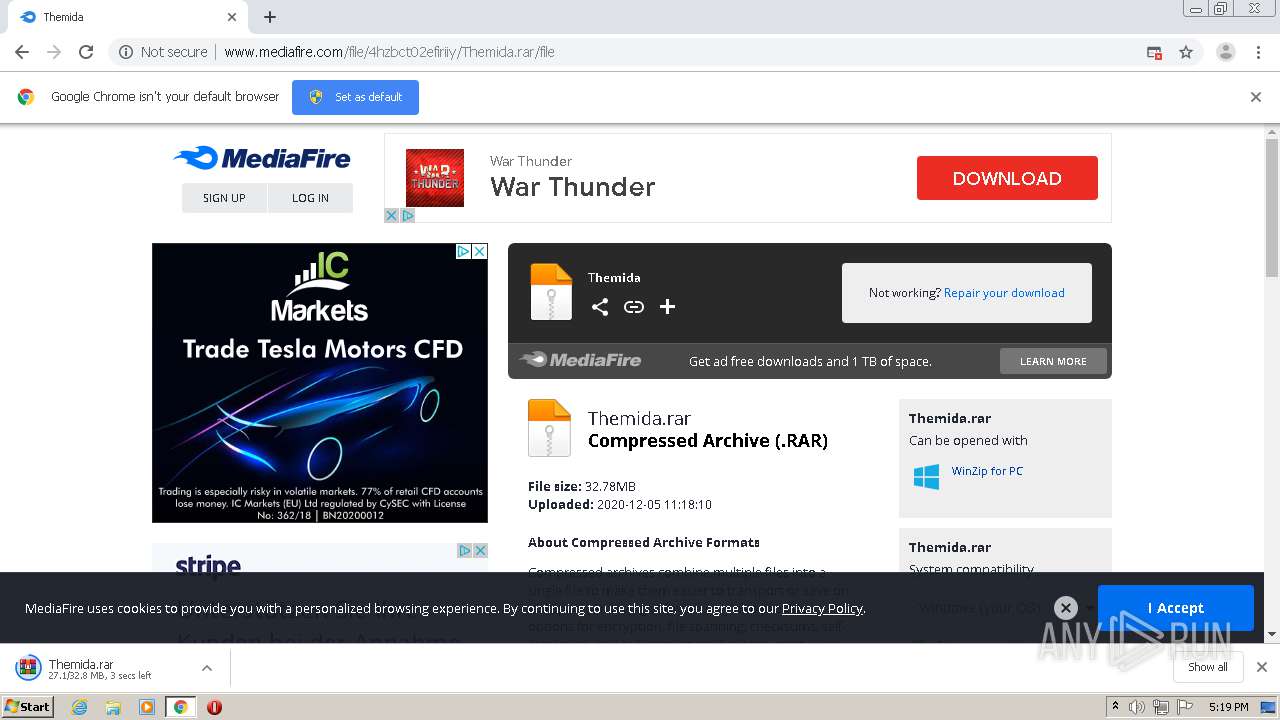Click the File size 32.78MB text
Image resolution: width=1280 pixels, height=720 pixels.
tap(582, 487)
